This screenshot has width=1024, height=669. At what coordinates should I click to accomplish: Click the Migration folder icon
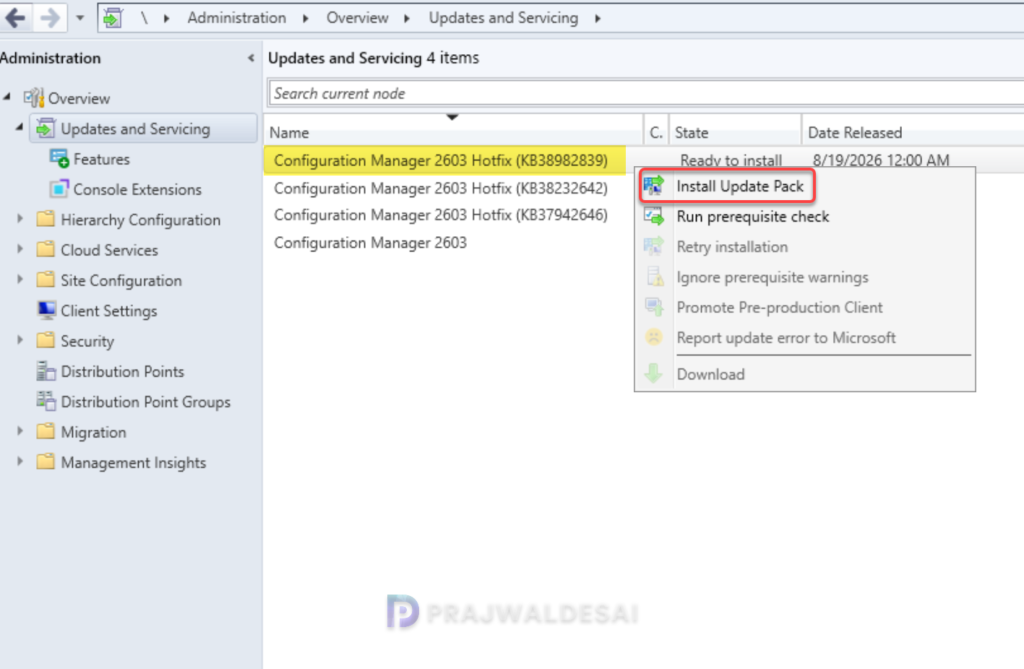click(x=46, y=431)
